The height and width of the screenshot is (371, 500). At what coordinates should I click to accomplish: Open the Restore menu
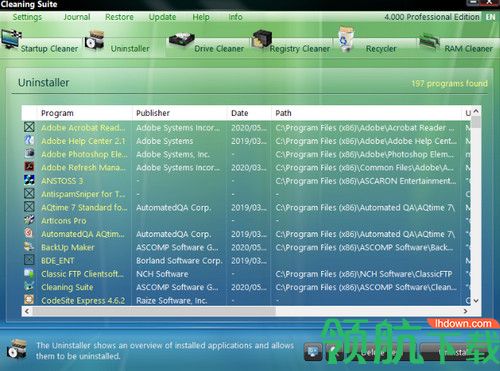tap(119, 17)
